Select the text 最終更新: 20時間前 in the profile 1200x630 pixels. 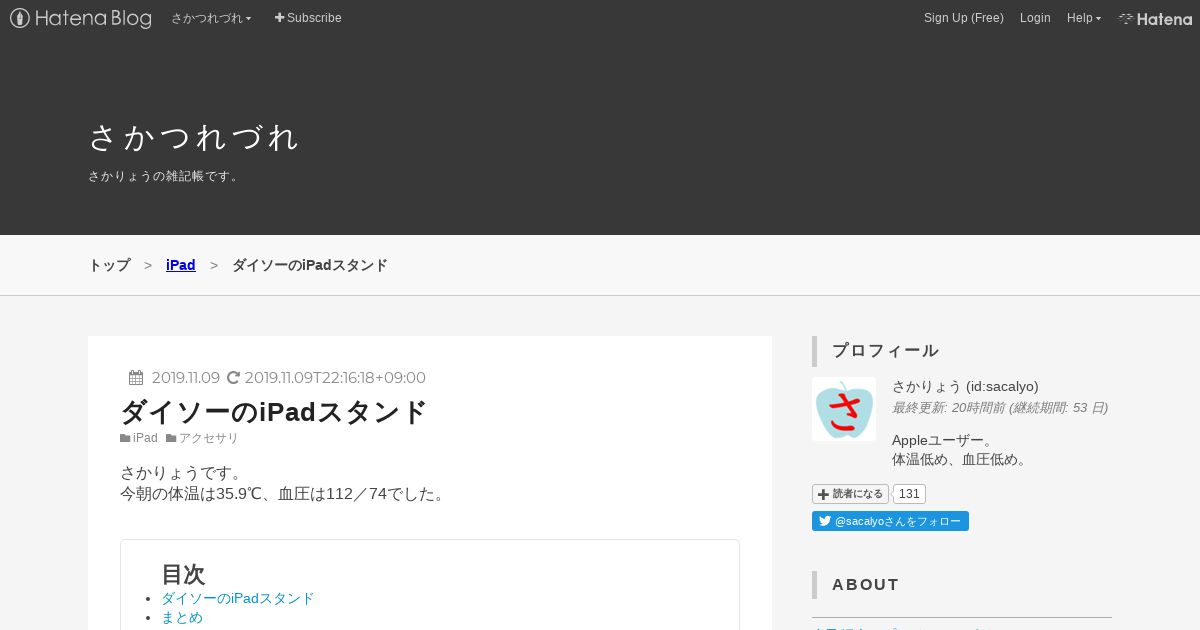click(947, 407)
